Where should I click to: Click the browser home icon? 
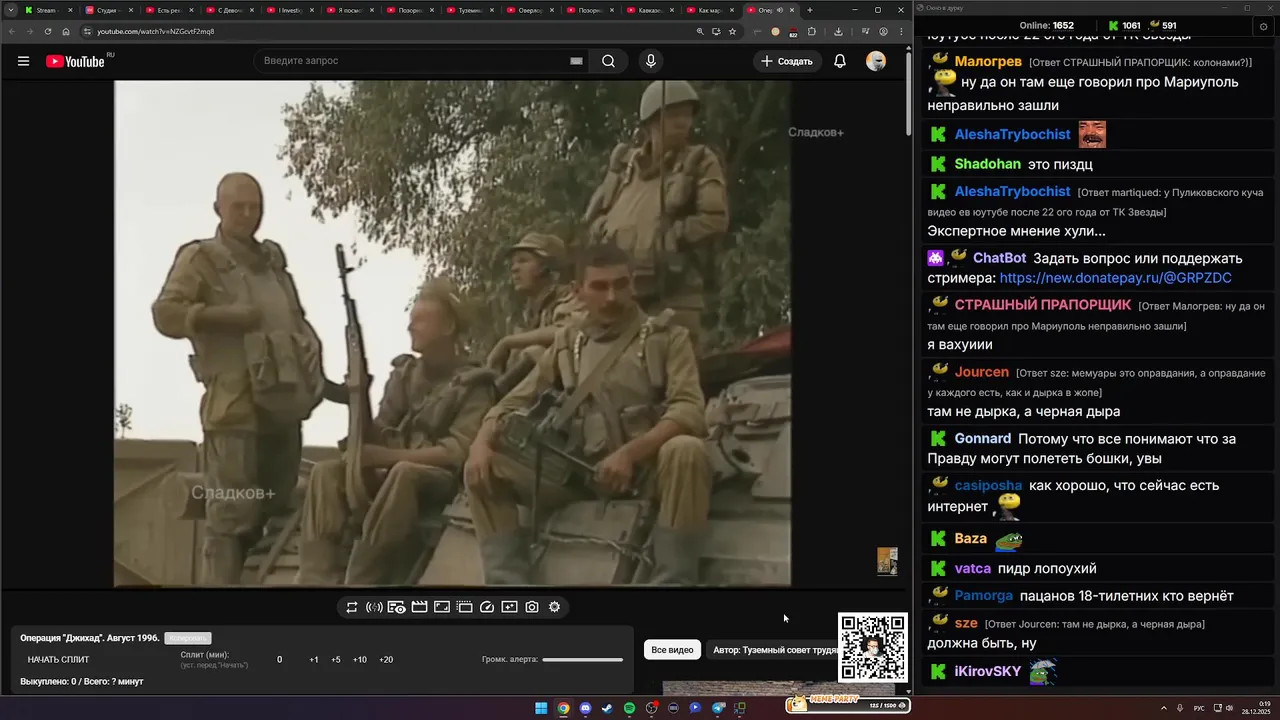point(66,31)
